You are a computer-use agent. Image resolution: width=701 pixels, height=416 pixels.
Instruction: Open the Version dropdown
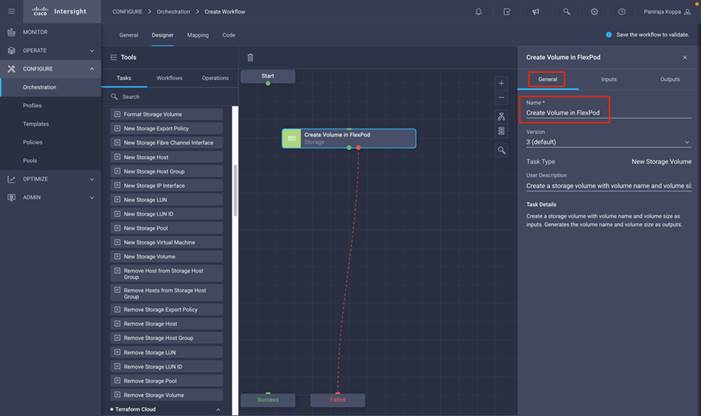[608, 142]
